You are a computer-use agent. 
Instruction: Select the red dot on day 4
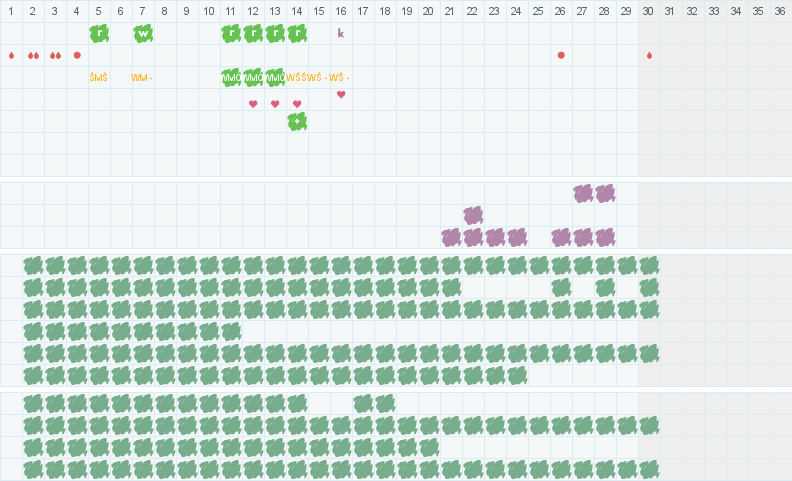tap(77, 55)
